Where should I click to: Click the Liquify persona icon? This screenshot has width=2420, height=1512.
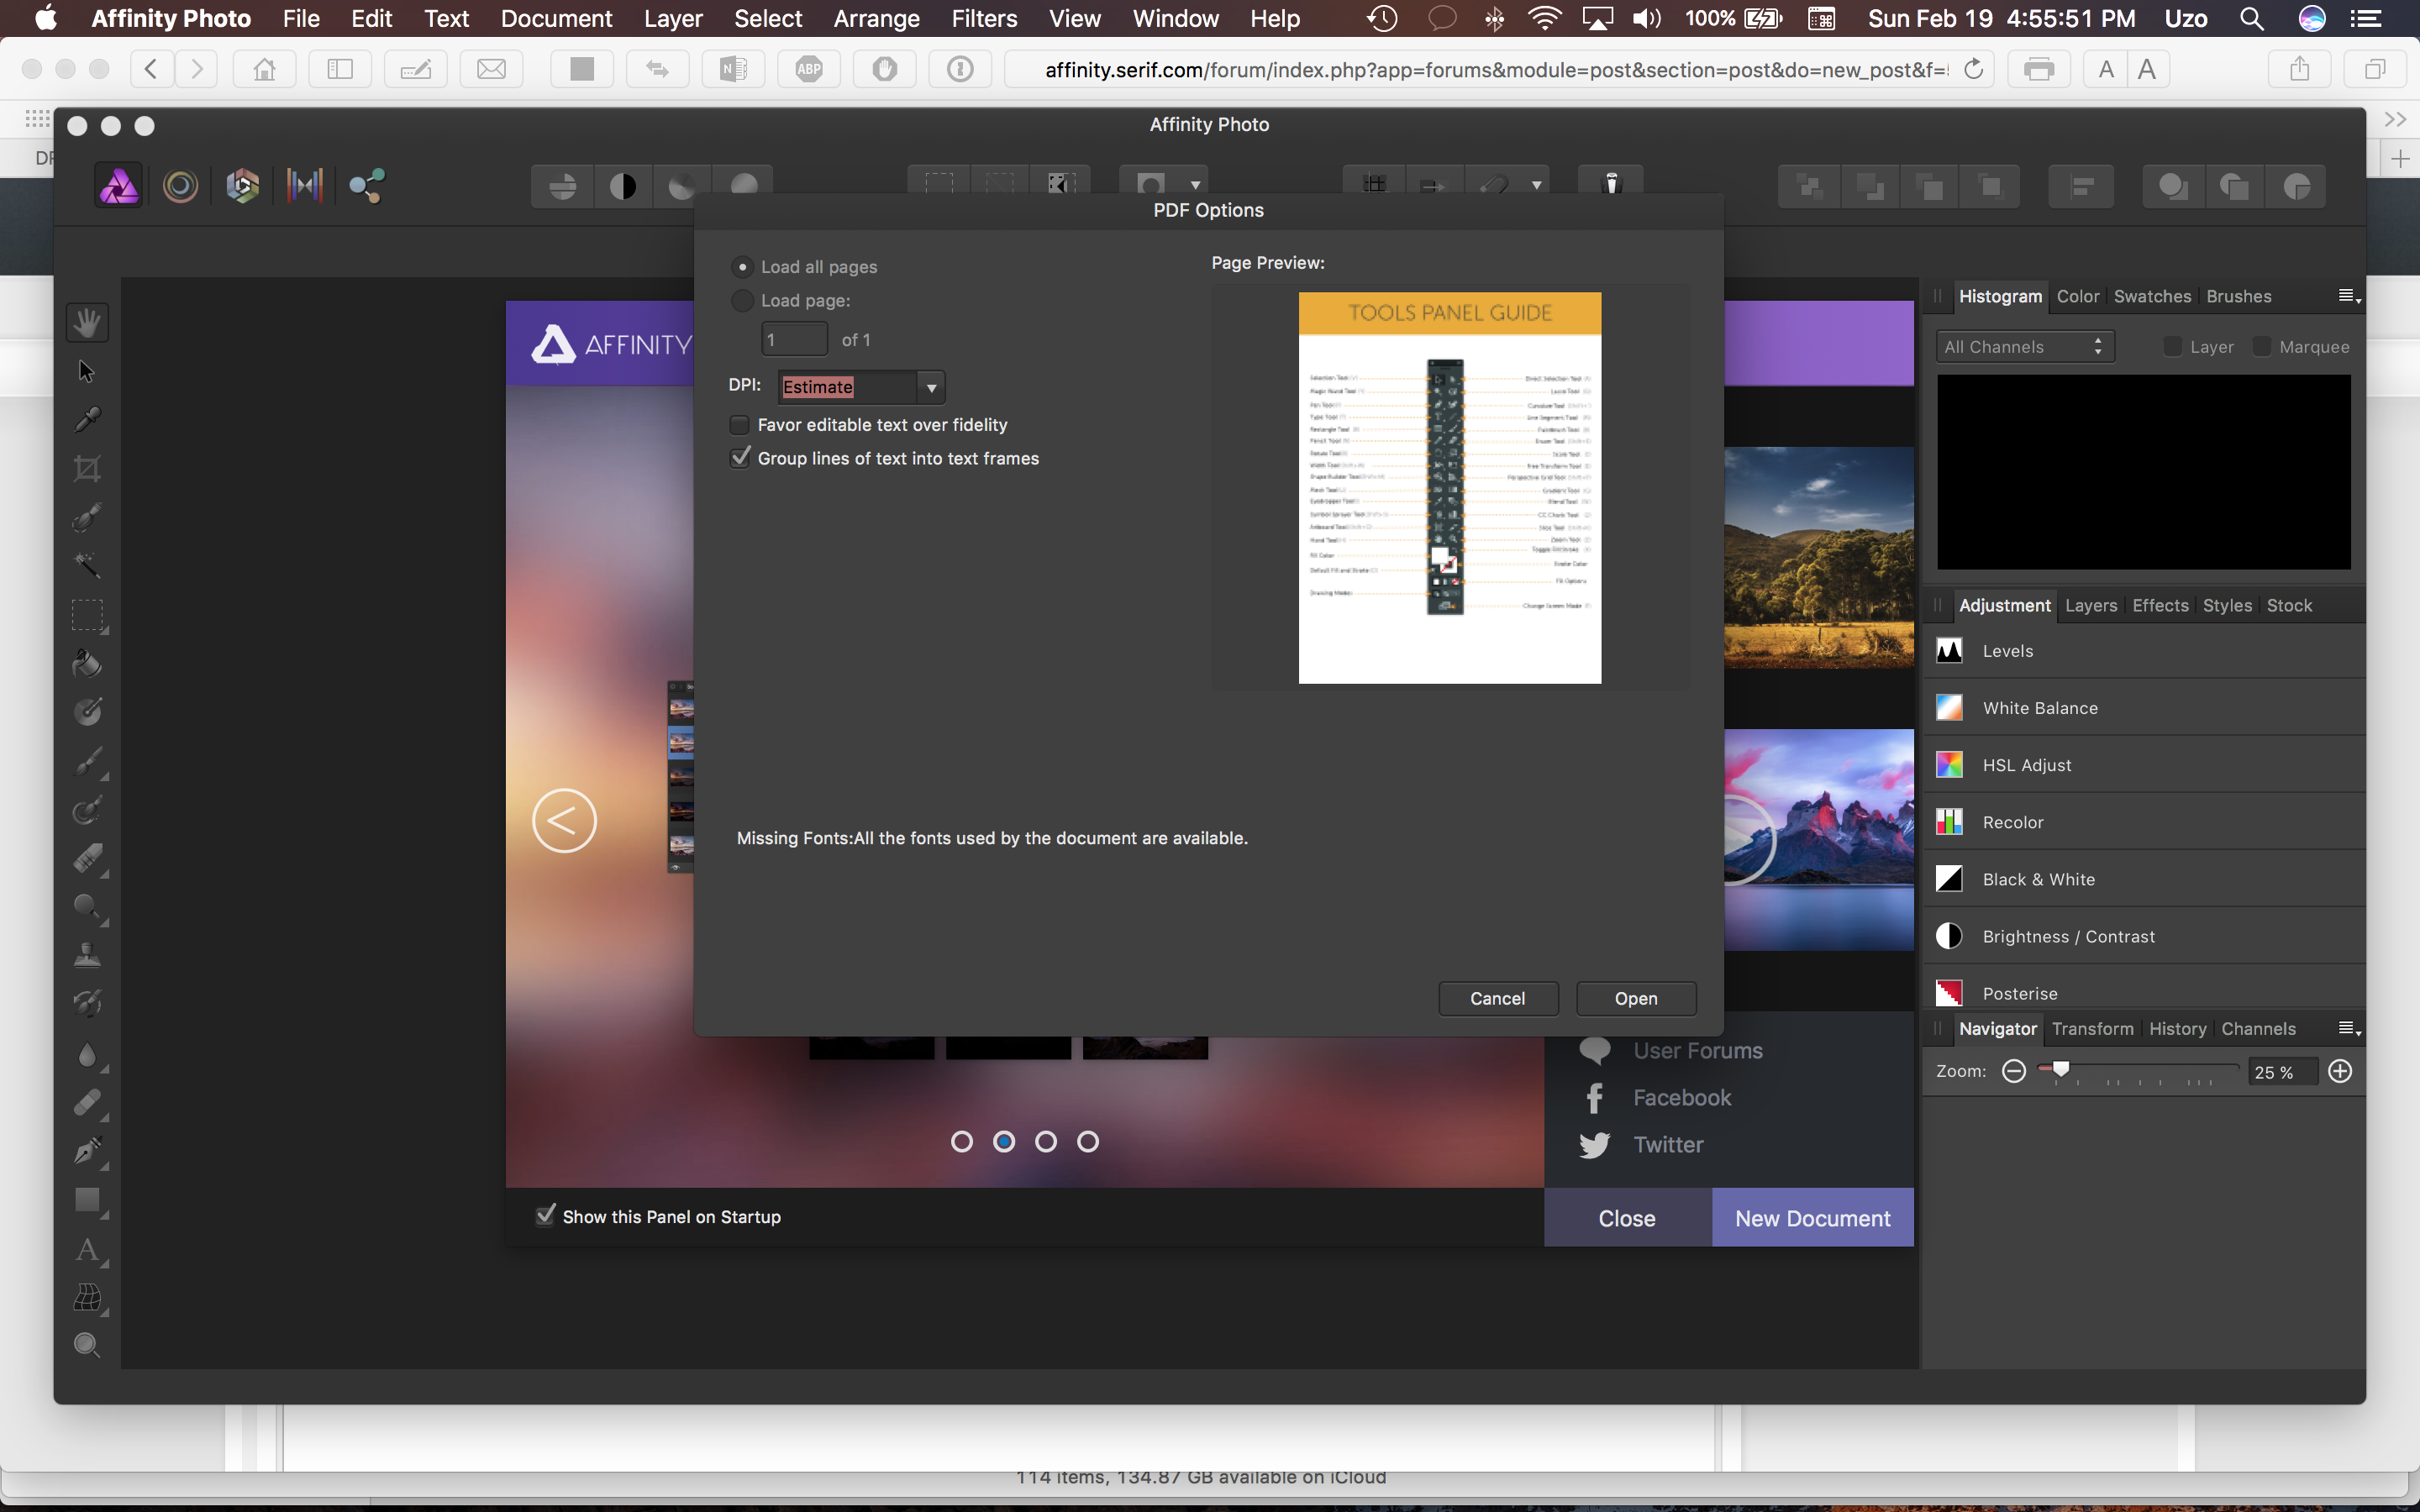pos(183,185)
